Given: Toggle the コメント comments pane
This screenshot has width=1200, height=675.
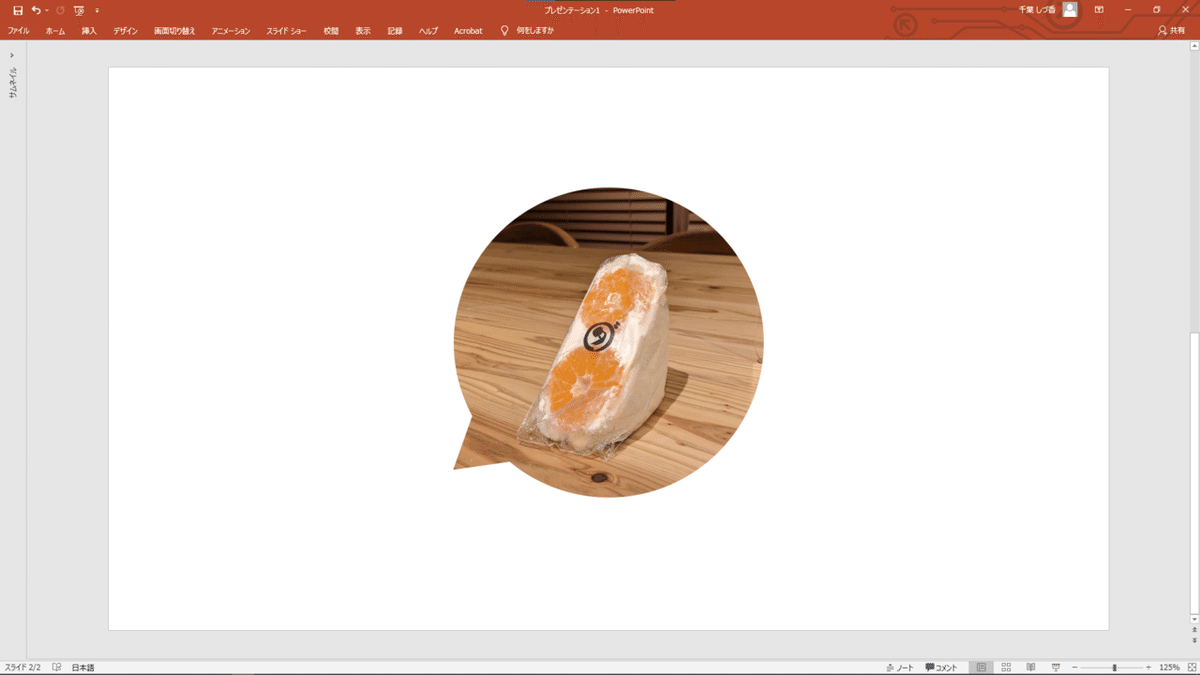Looking at the screenshot, I should coord(942,667).
